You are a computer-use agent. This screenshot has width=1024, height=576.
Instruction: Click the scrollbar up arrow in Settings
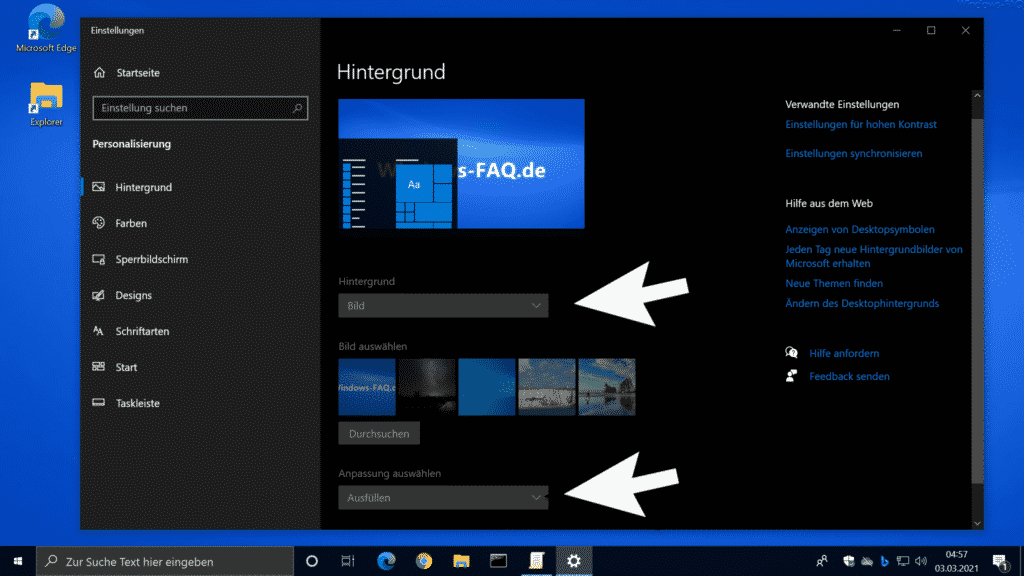(x=977, y=96)
